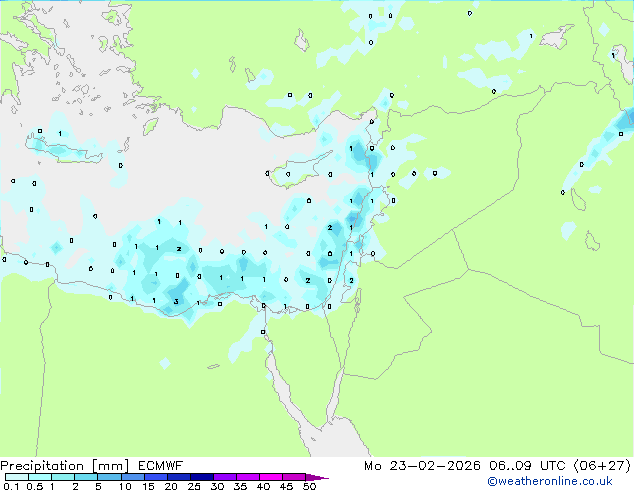Click the 0.1–0.5 mm legend swatch
The image size is (634, 490).
click(x=17, y=477)
